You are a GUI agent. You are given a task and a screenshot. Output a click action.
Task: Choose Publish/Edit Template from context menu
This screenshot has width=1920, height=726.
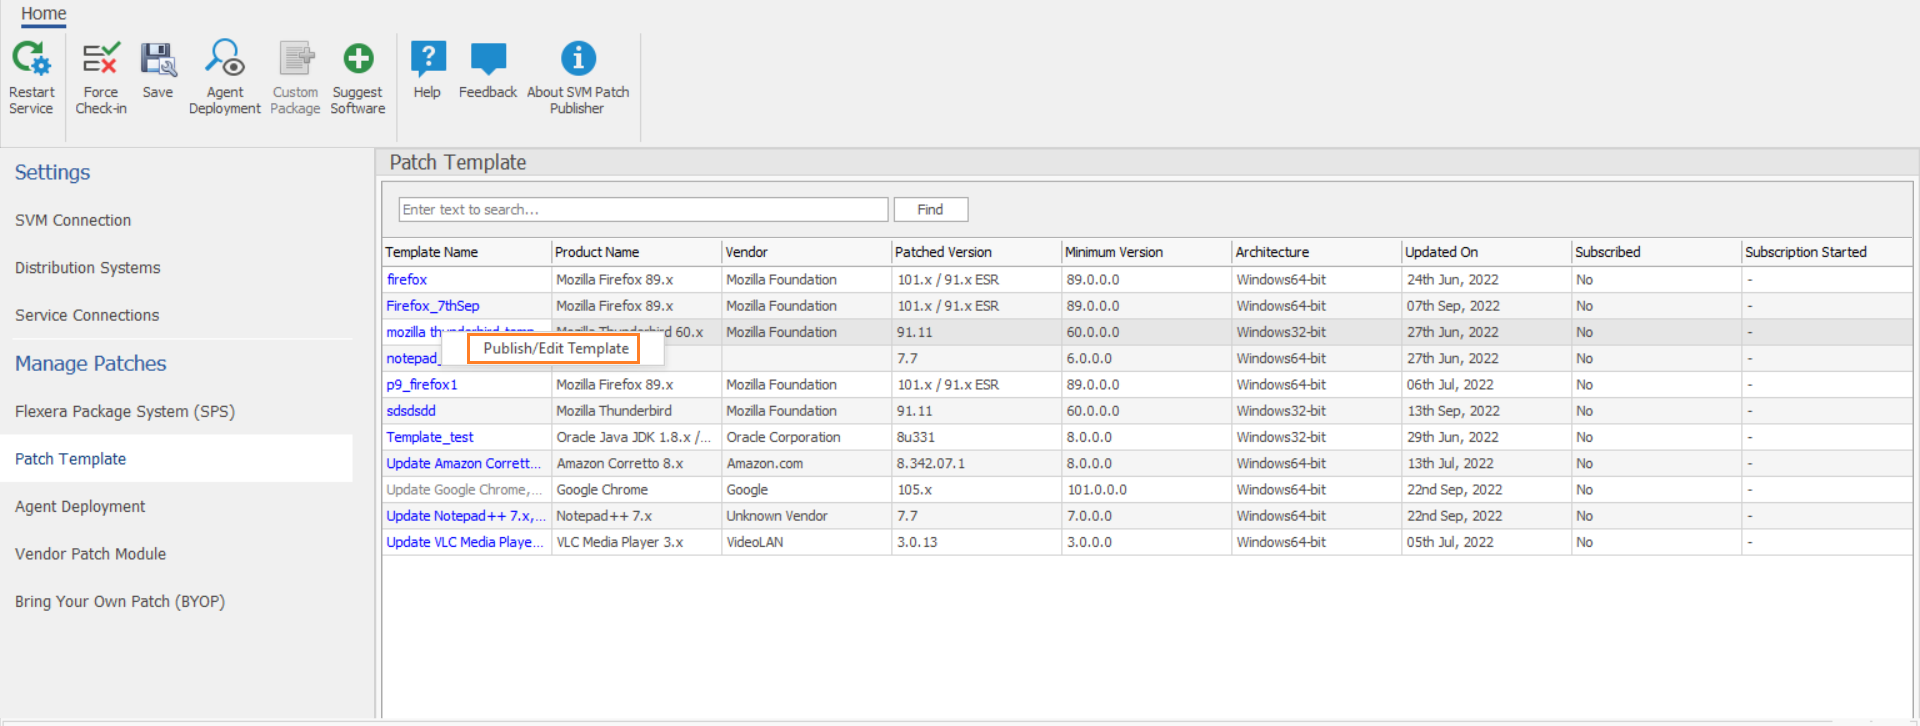[x=555, y=348]
